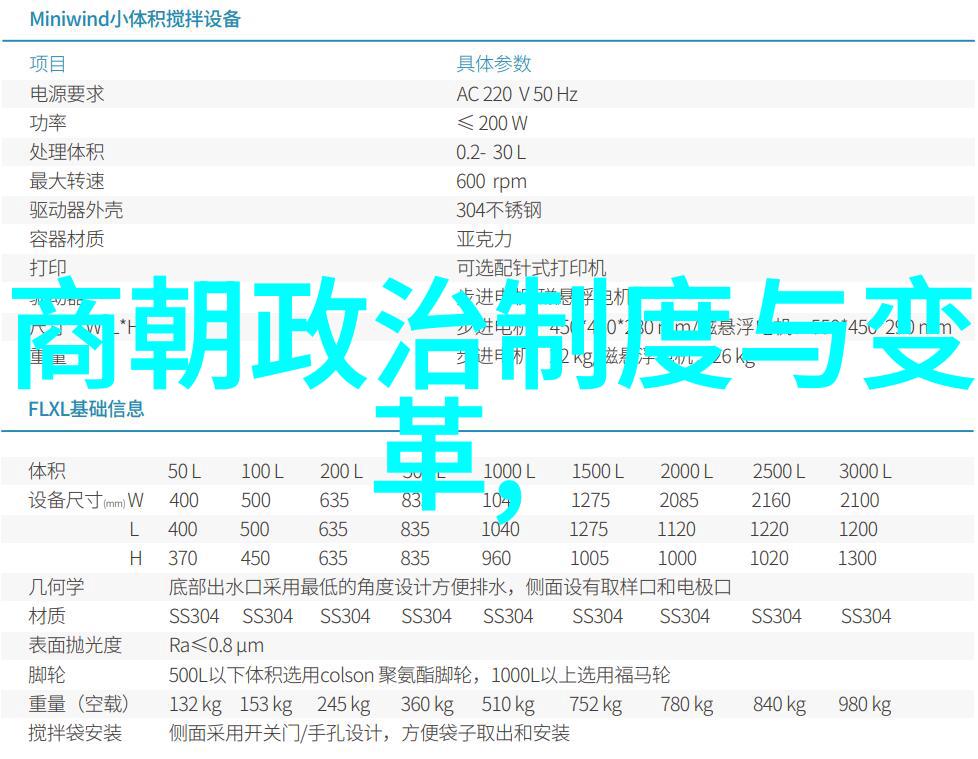The width and height of the screenshot is (978, 759).
Task: Select the AC 220 V 50 Hz value
Action: (517, 94)
